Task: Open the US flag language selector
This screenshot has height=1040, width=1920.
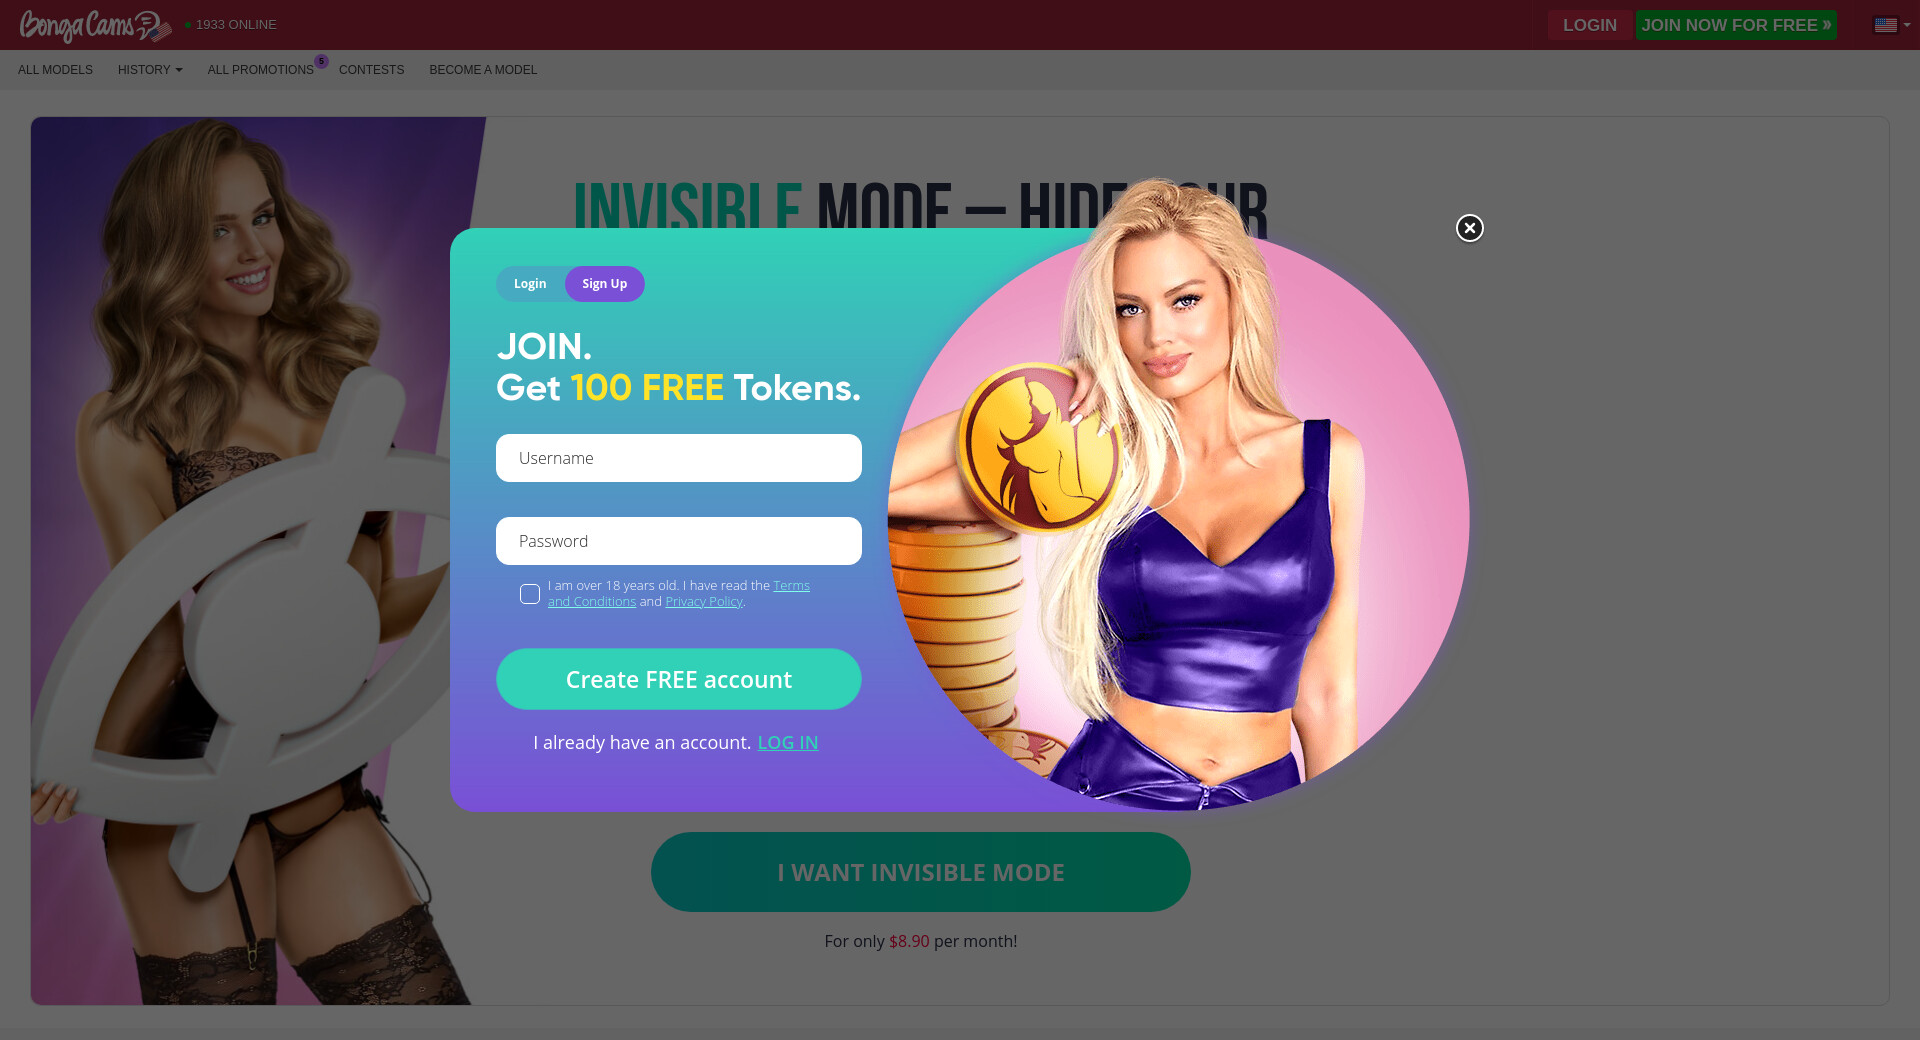Action: (1892, 25)
